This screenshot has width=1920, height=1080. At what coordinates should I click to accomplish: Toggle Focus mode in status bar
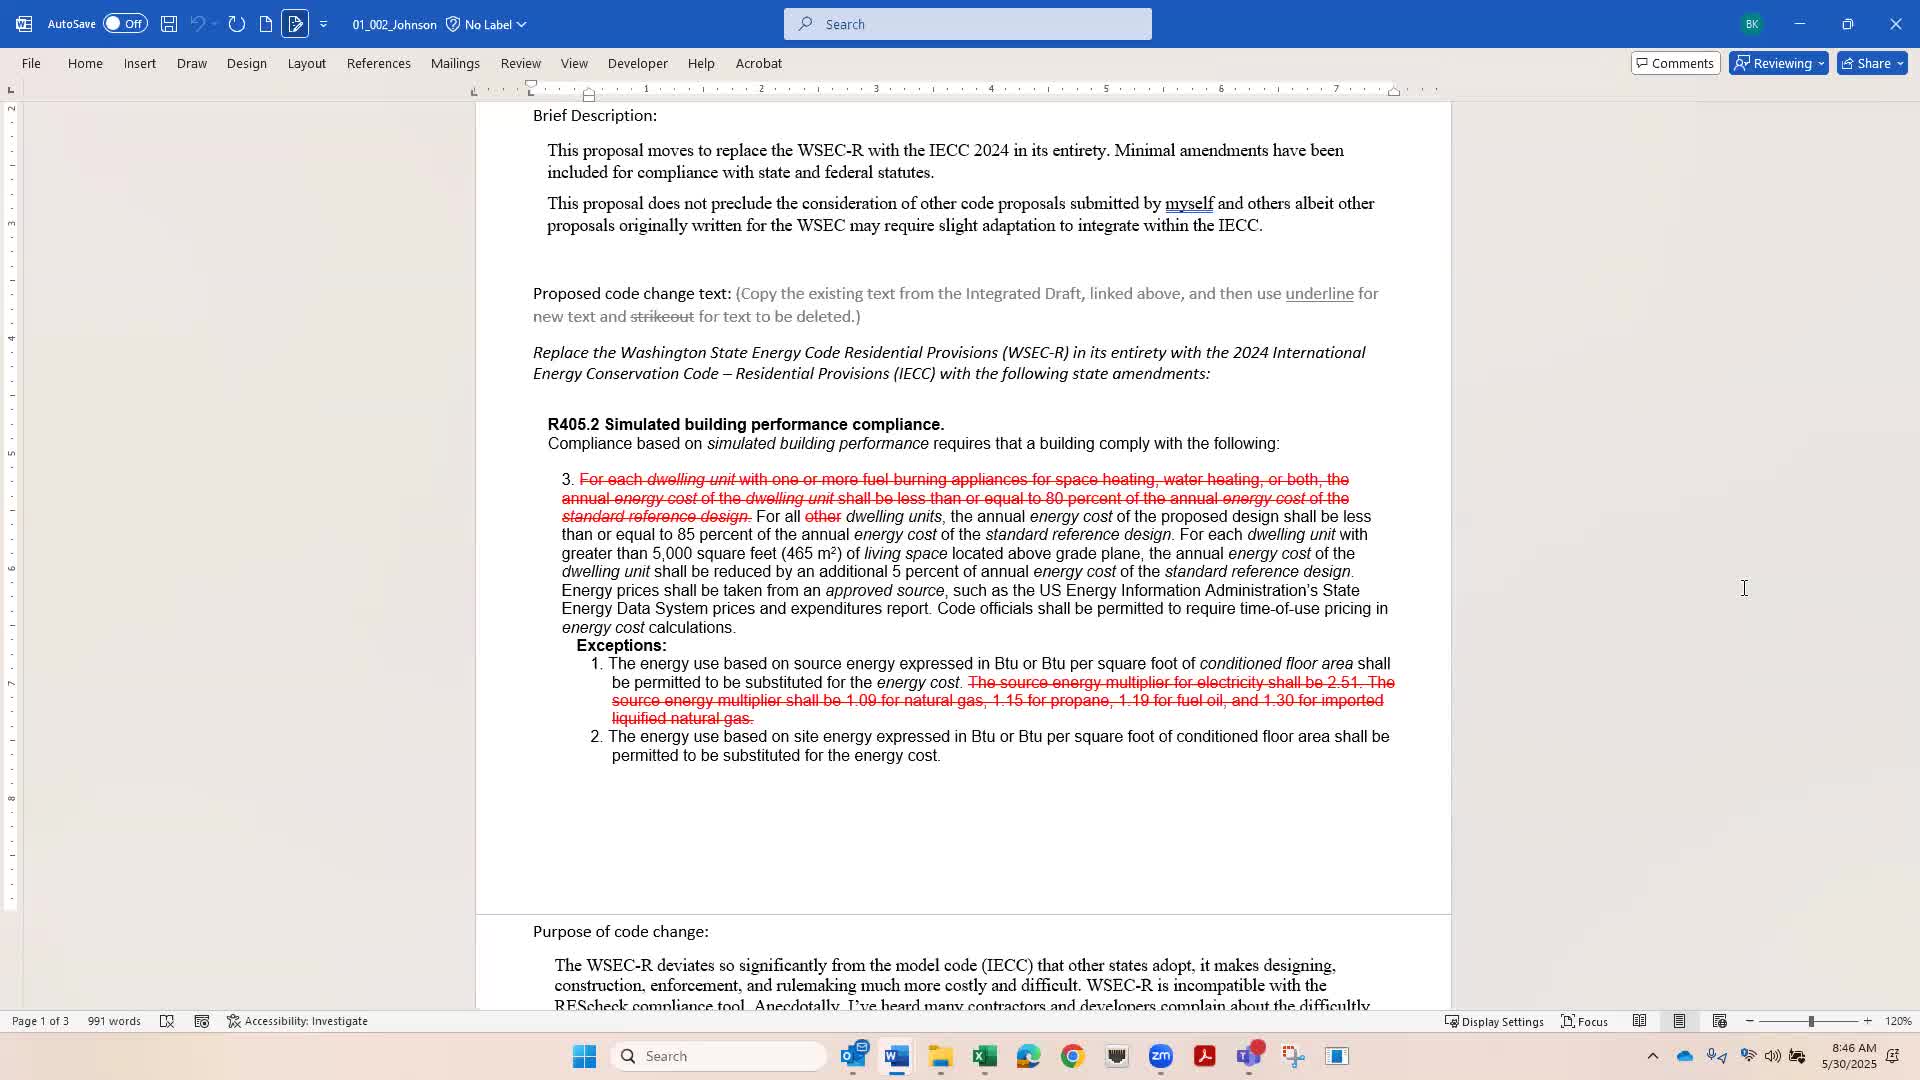pos(1585,1021)
